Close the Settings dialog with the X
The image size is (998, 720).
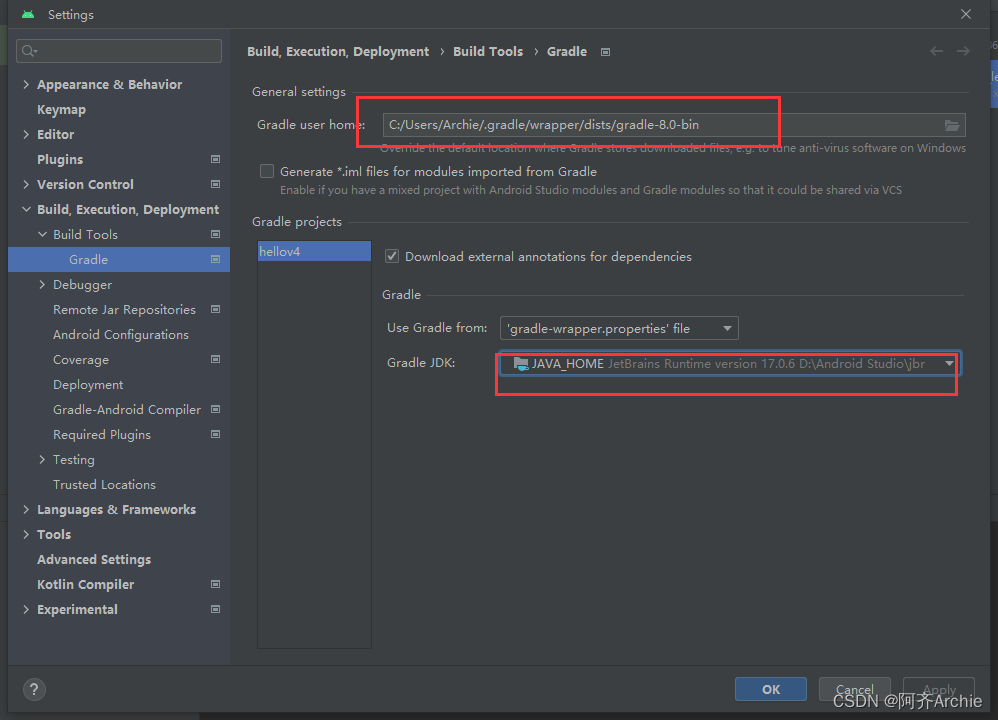click(x=966, y=14)
